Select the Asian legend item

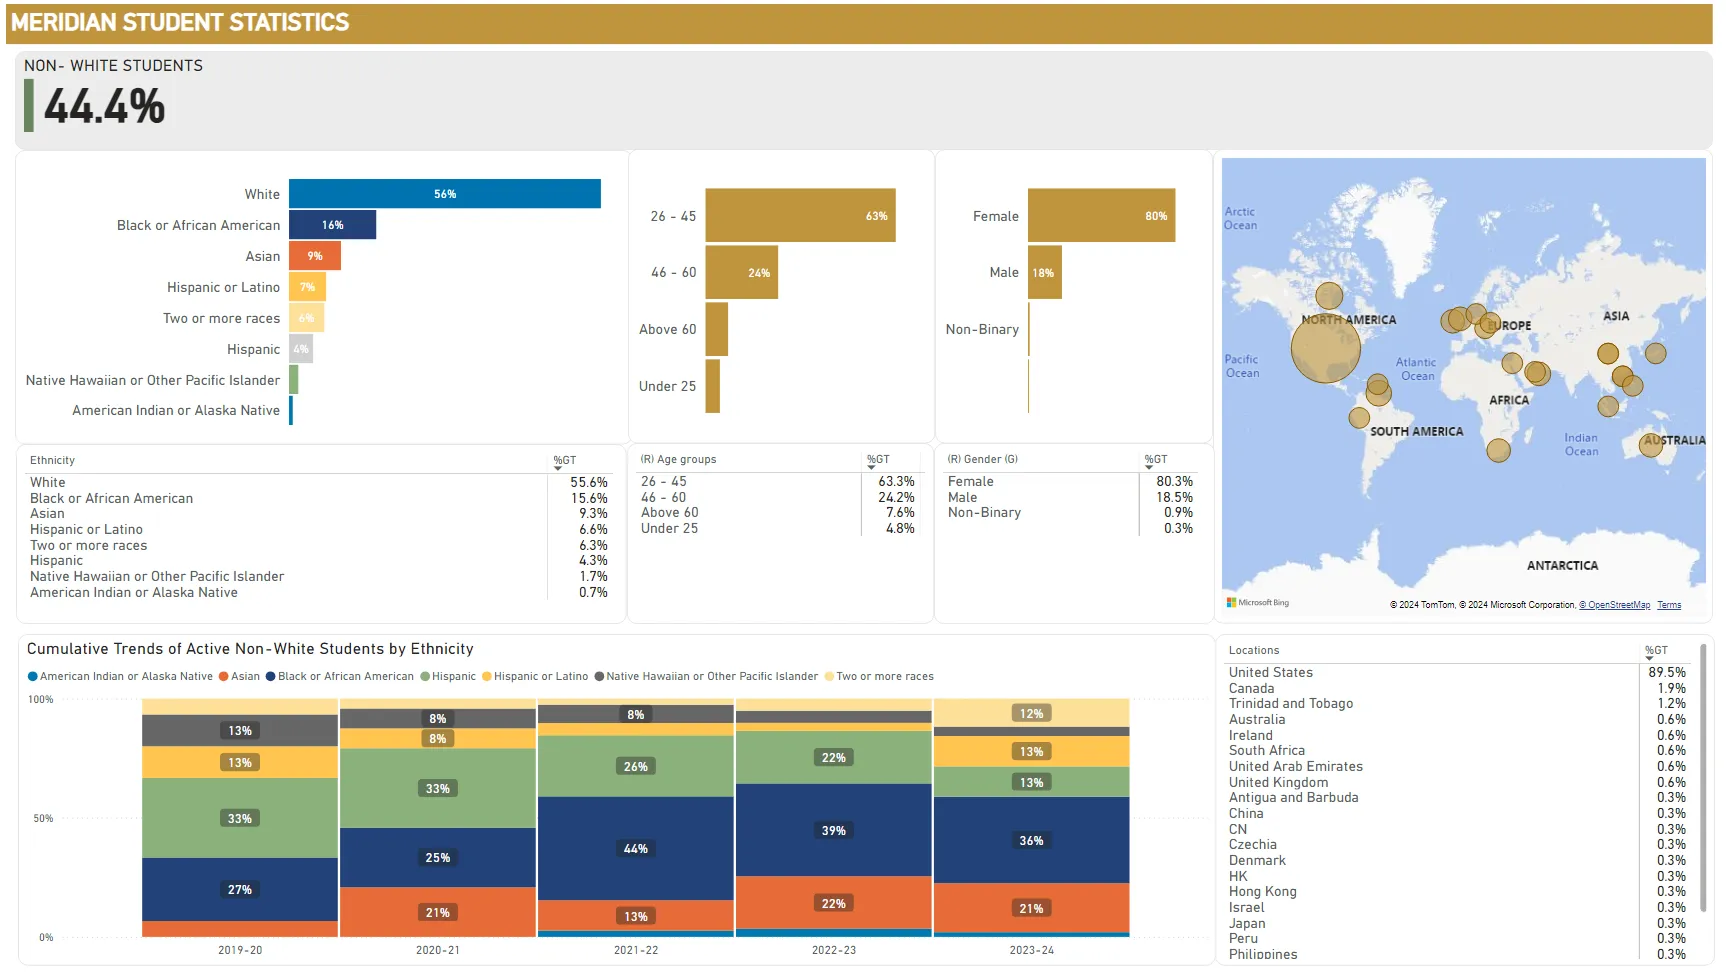(x=239, y=677)
